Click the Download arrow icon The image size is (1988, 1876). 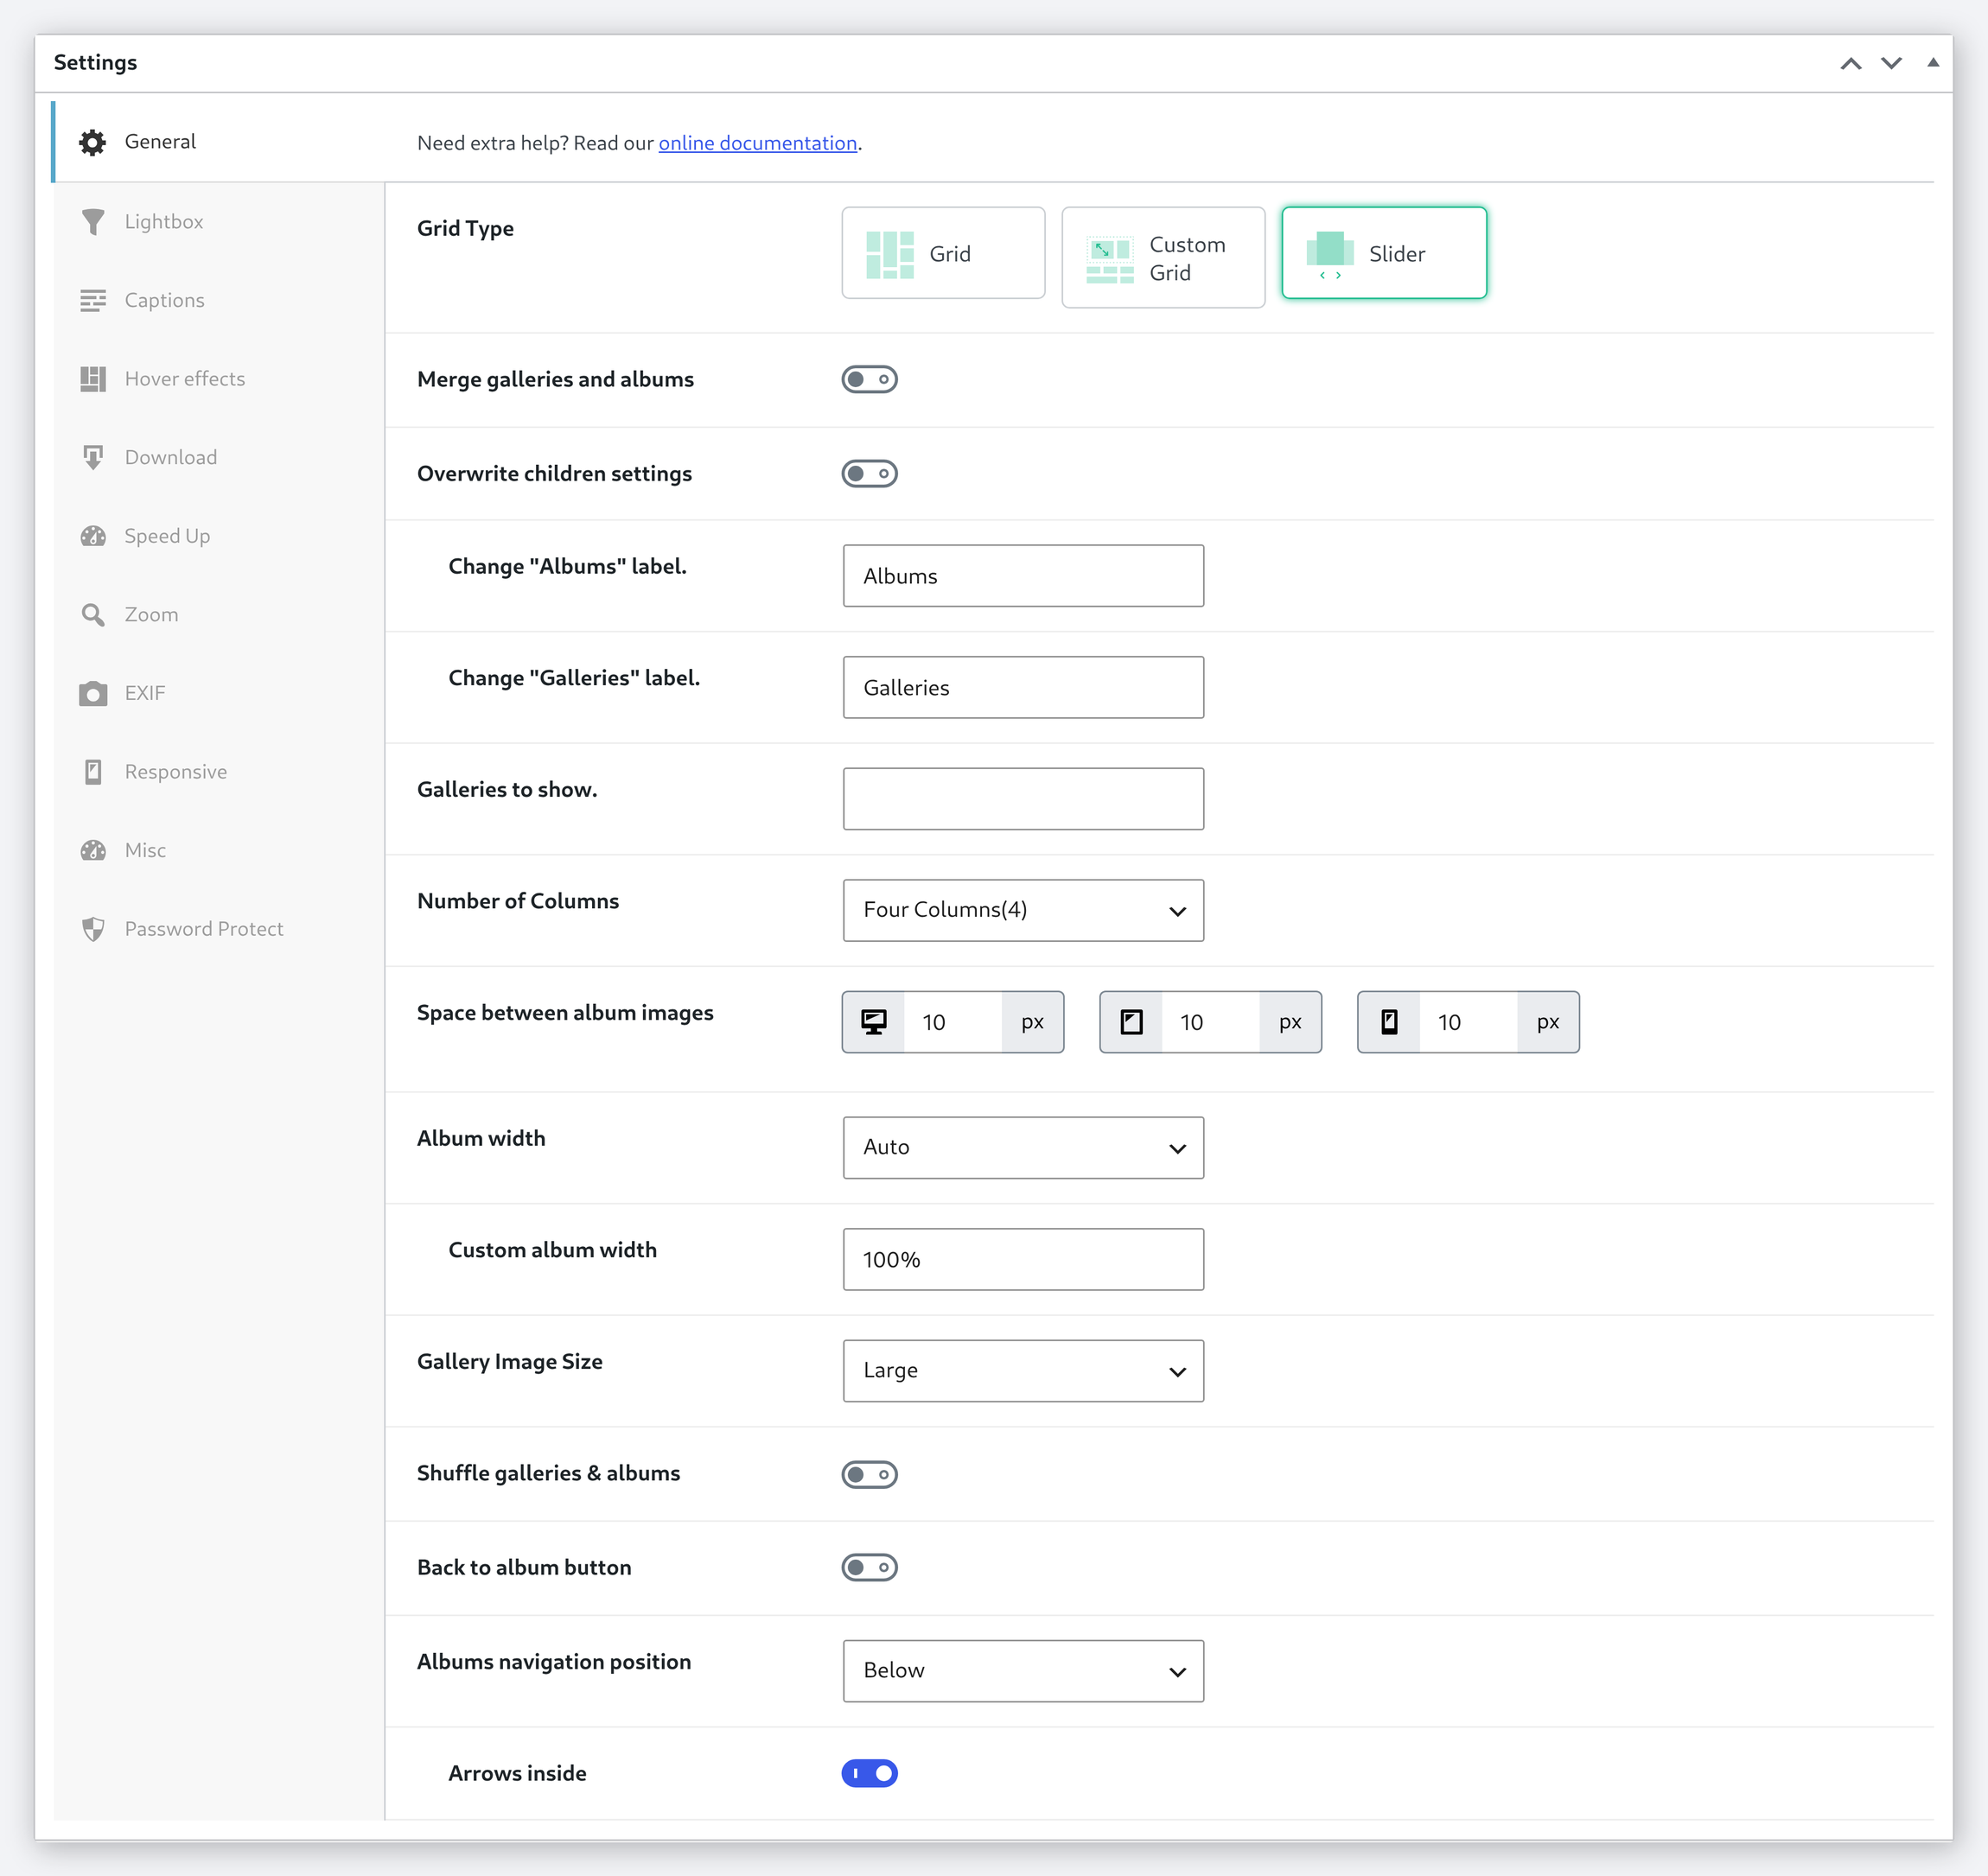[x=93, y=458]
